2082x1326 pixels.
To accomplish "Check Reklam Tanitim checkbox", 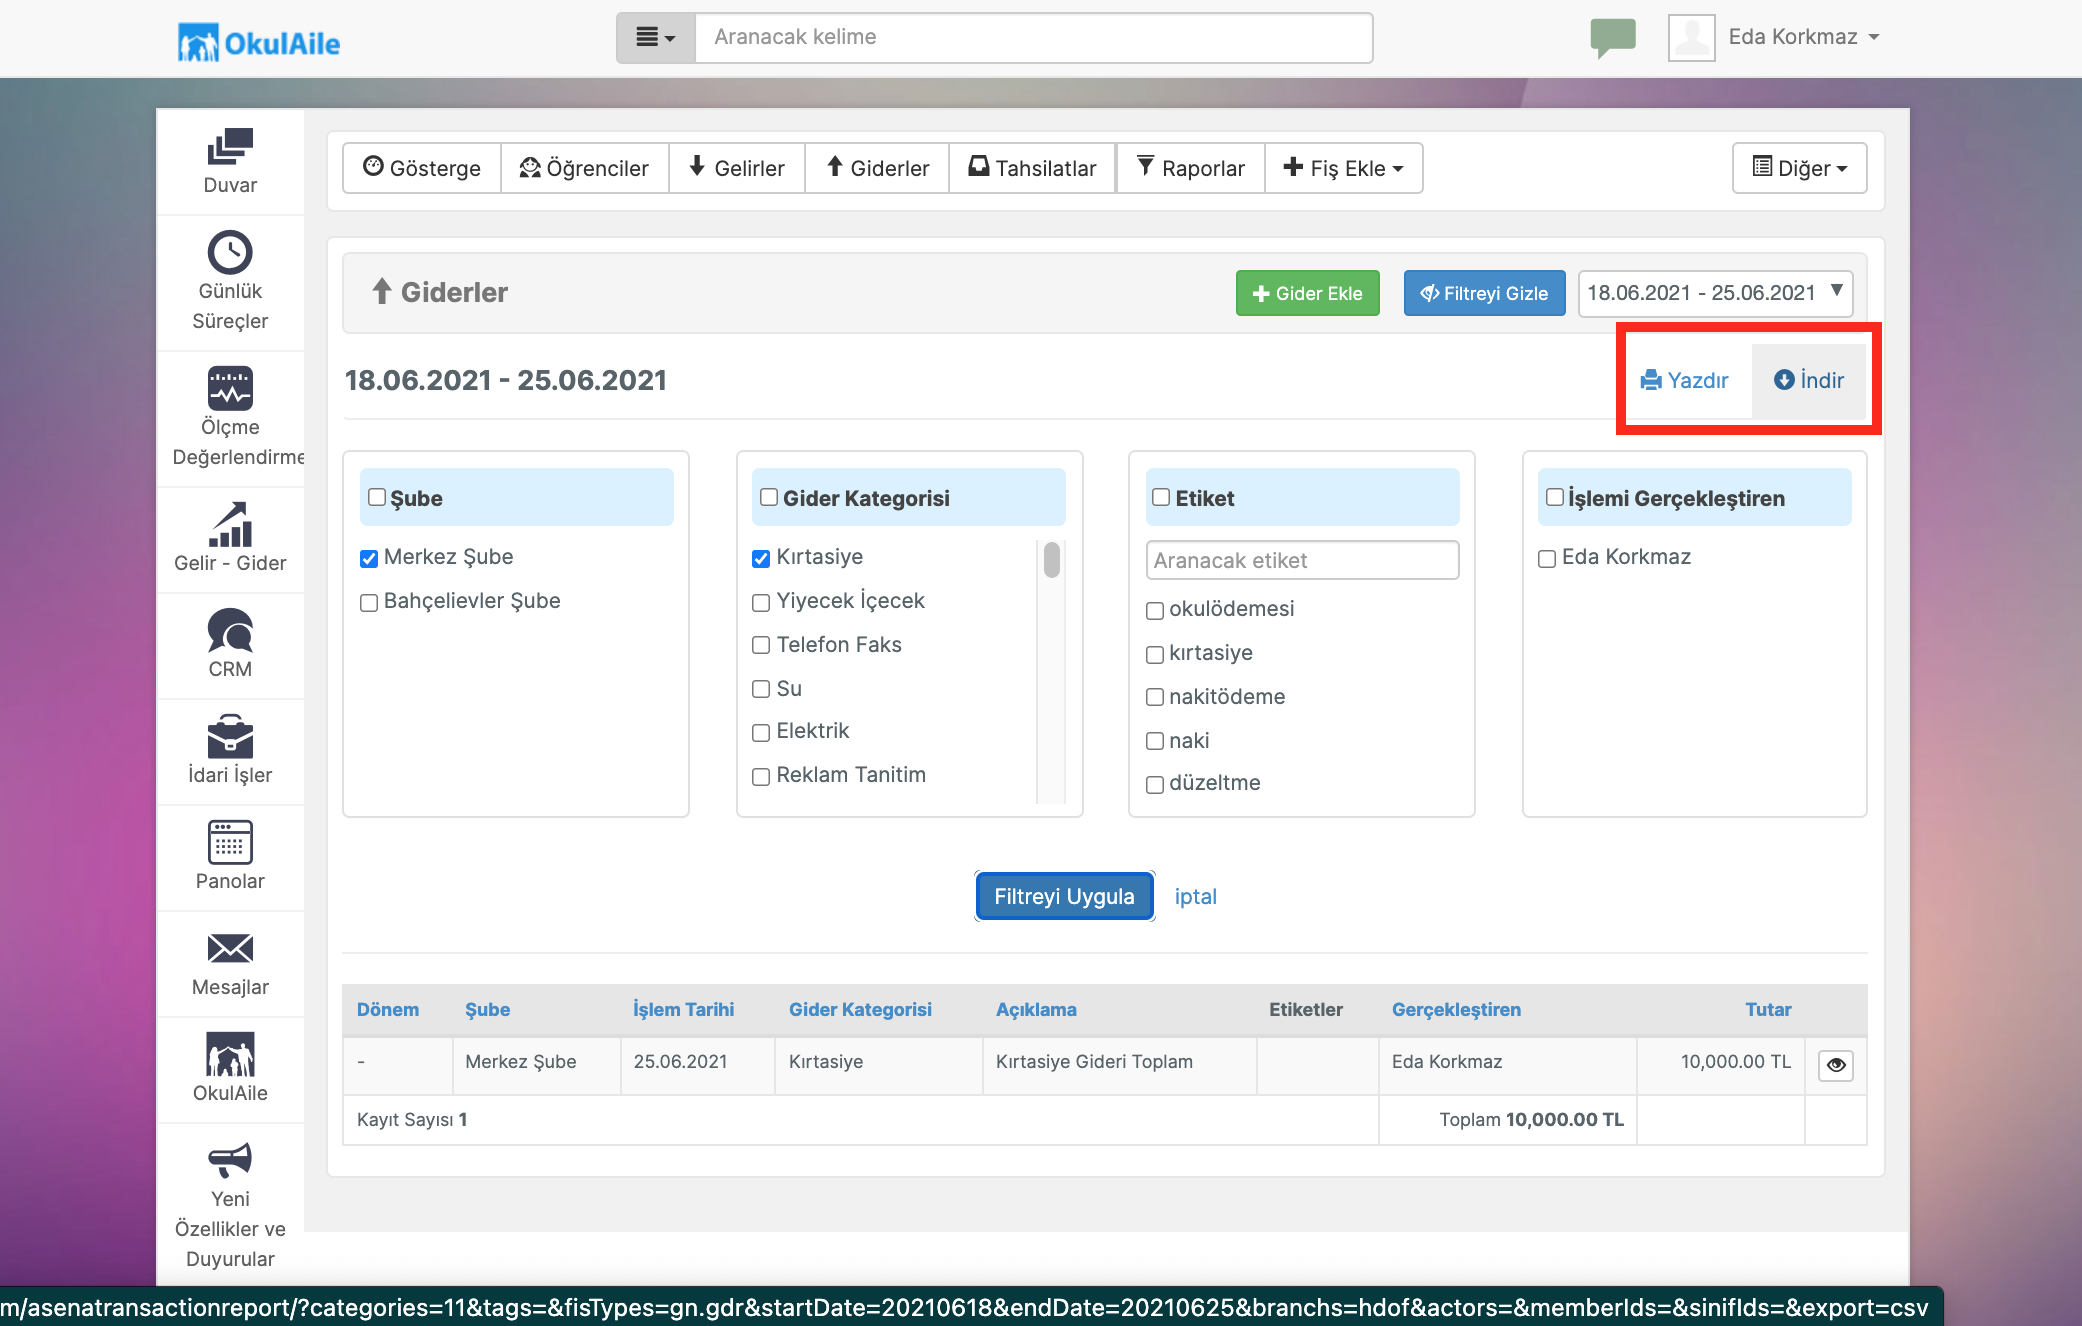I will (761, 776).
